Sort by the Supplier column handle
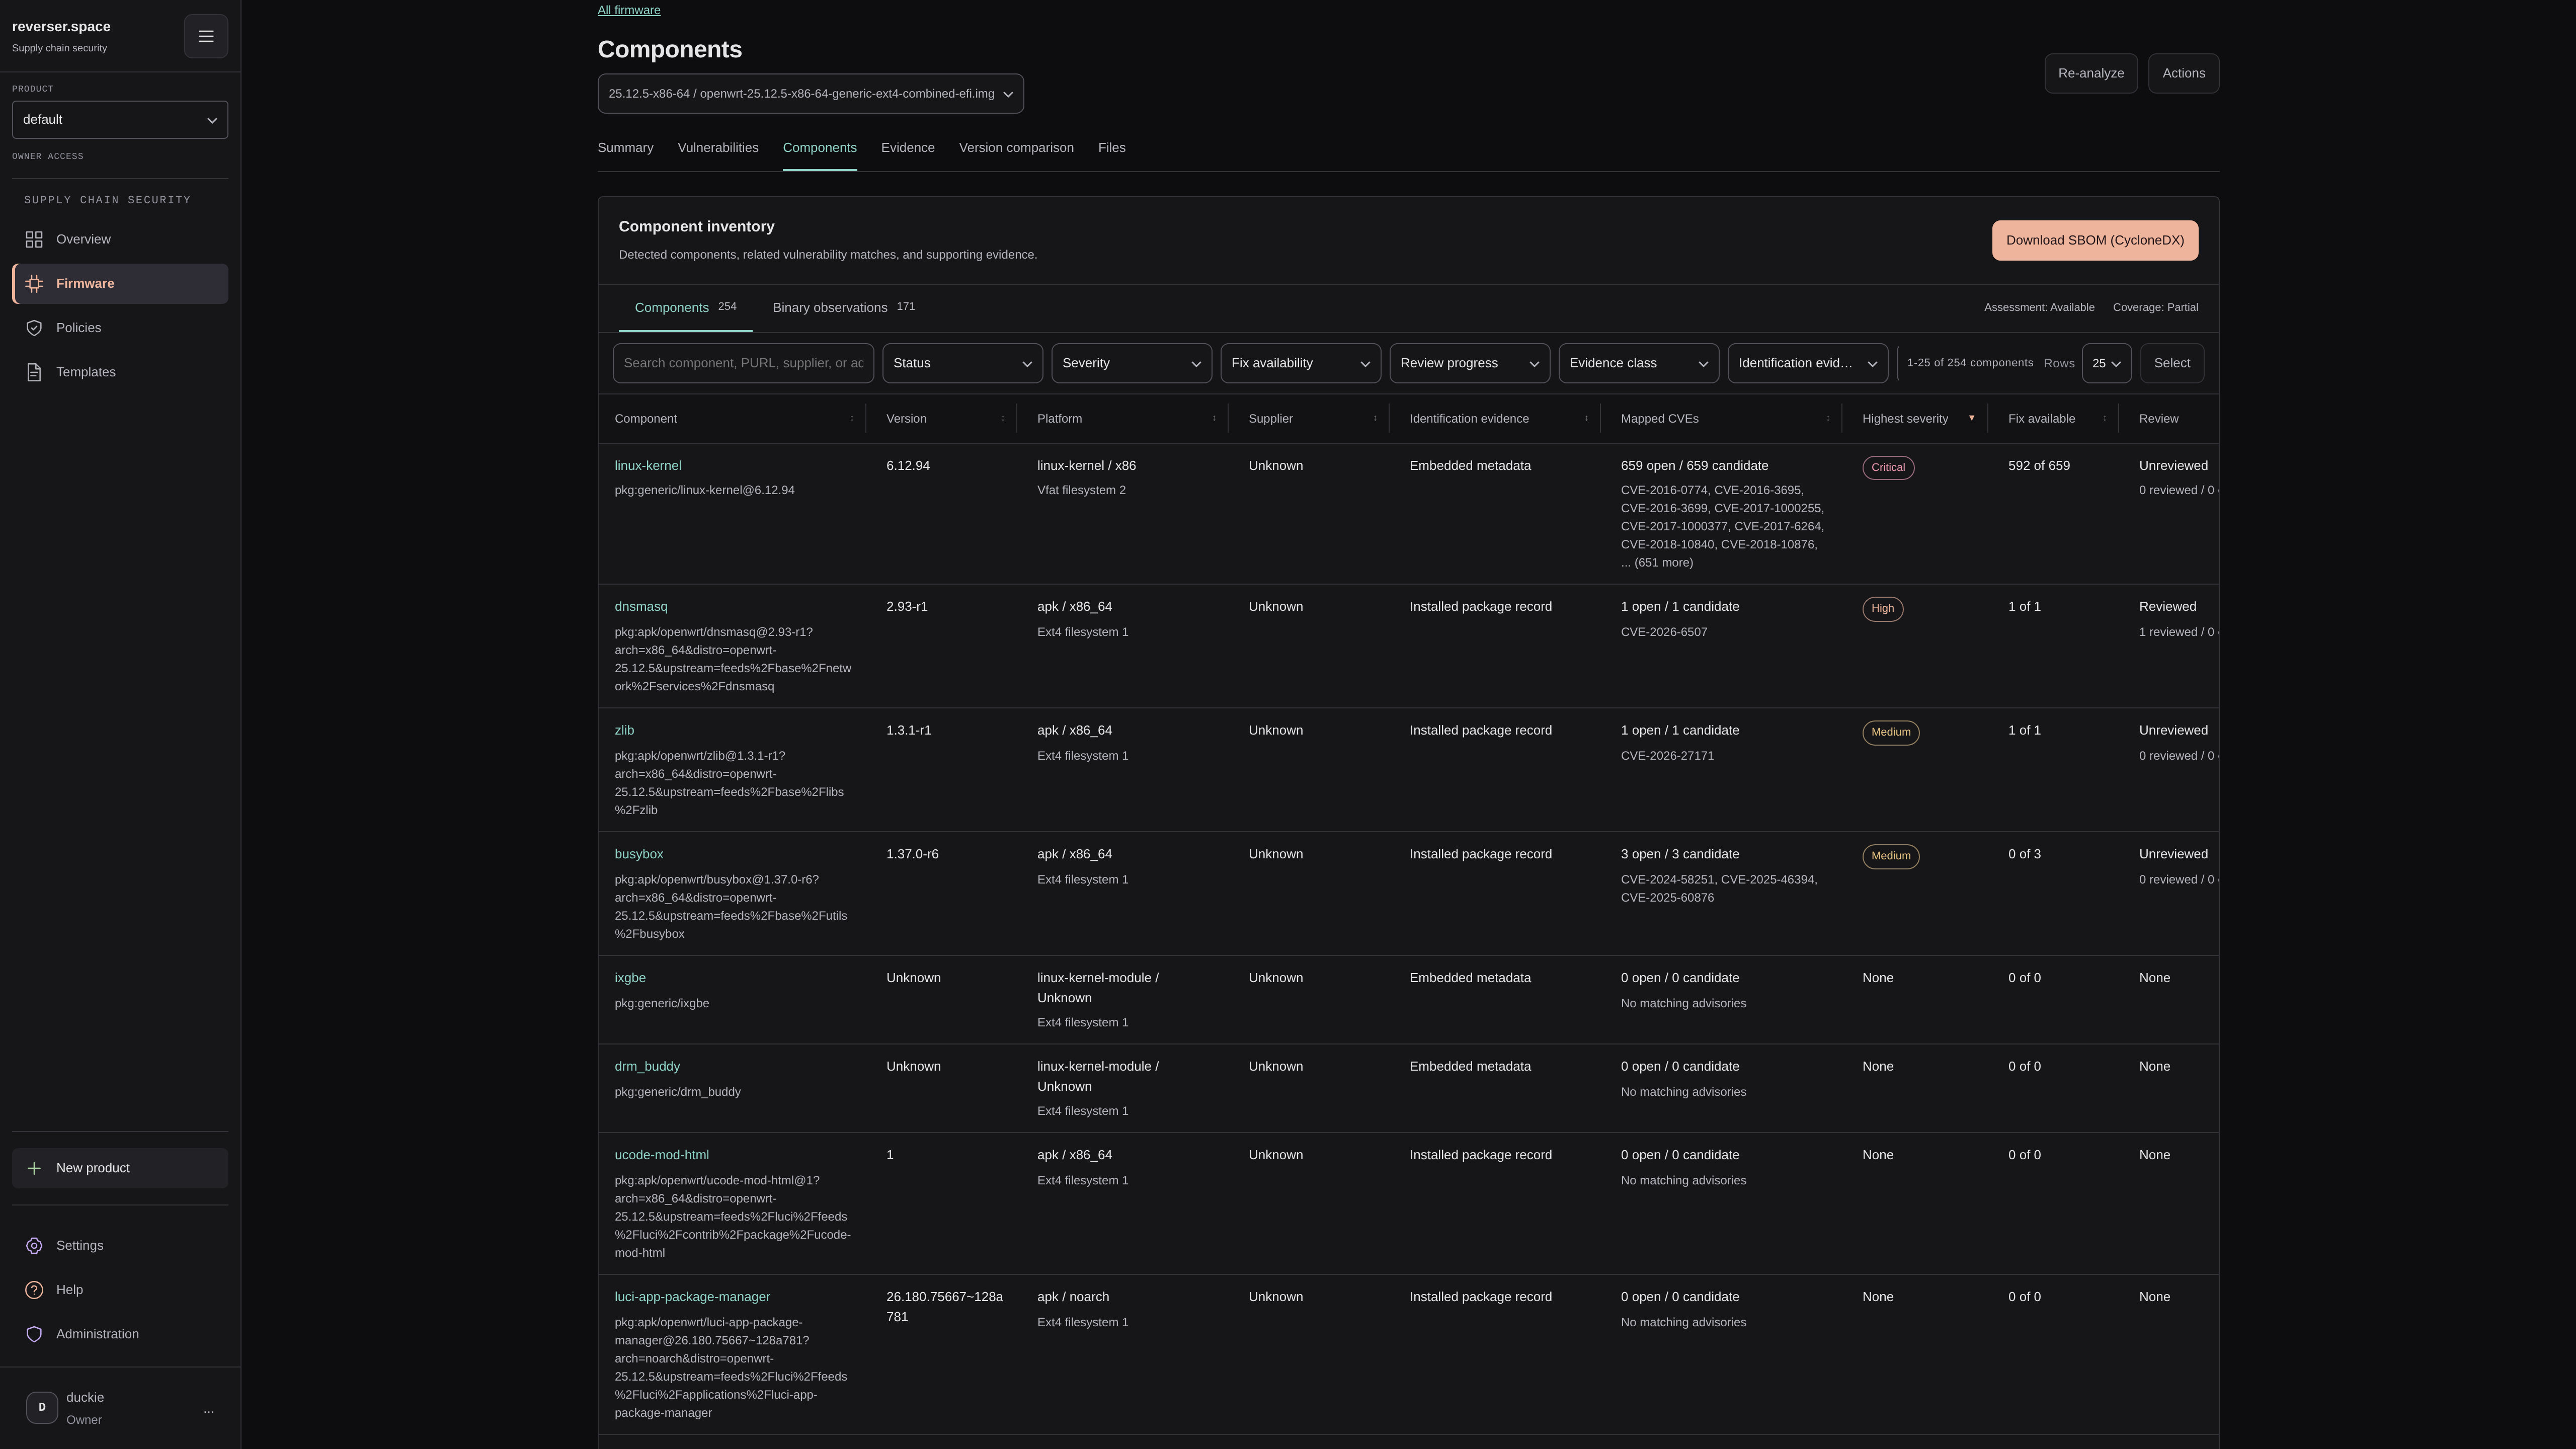2576x1449 pixels. (x=1375, y=419)
